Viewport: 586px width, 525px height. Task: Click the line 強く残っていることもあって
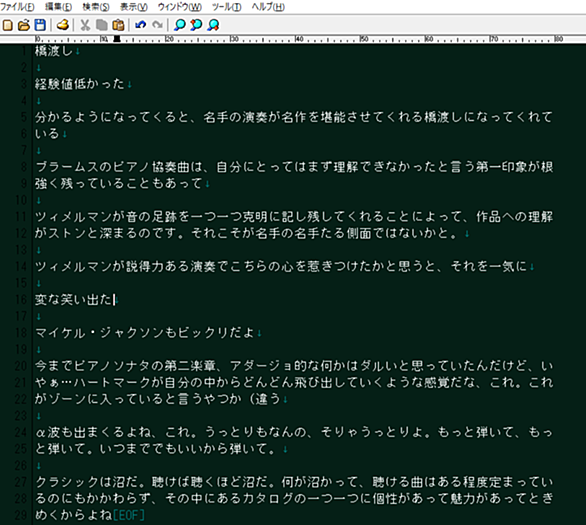(x=119, y=183)
